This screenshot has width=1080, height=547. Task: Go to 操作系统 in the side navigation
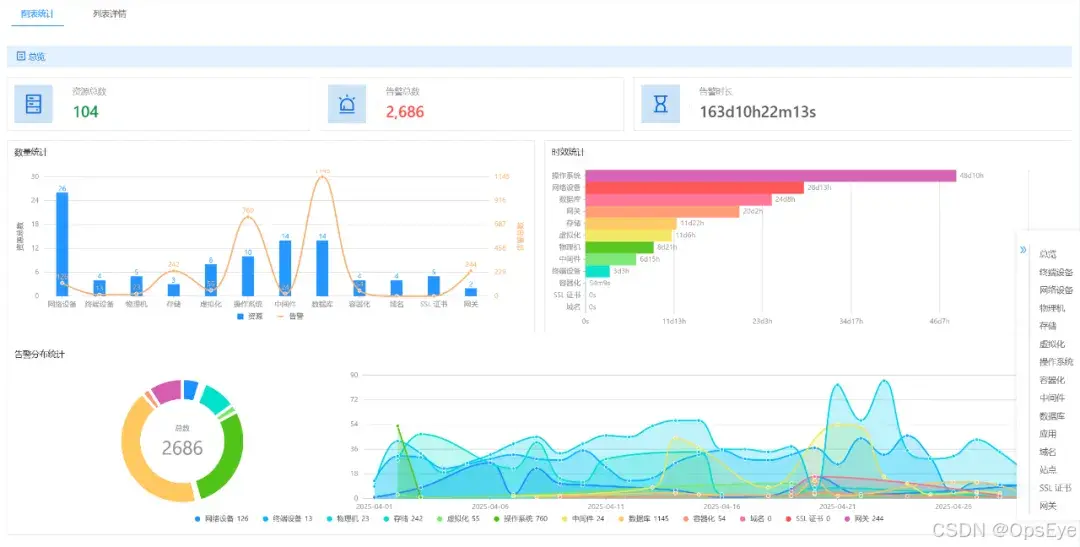[x=1055, y=362]
